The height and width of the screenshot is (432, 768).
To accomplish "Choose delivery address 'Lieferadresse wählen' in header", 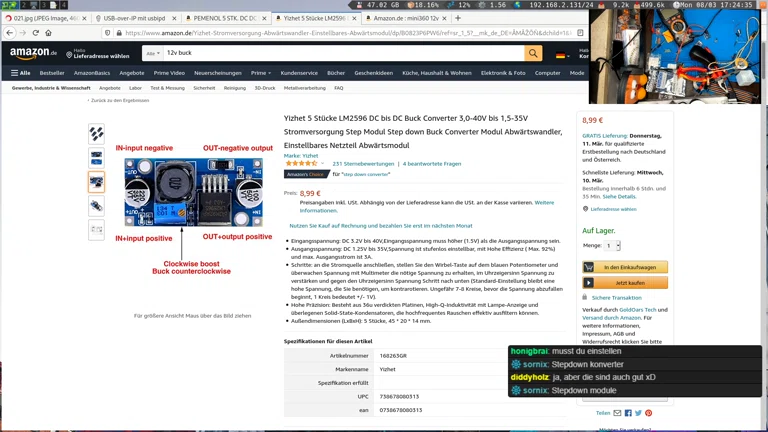I will coord(98,53).
